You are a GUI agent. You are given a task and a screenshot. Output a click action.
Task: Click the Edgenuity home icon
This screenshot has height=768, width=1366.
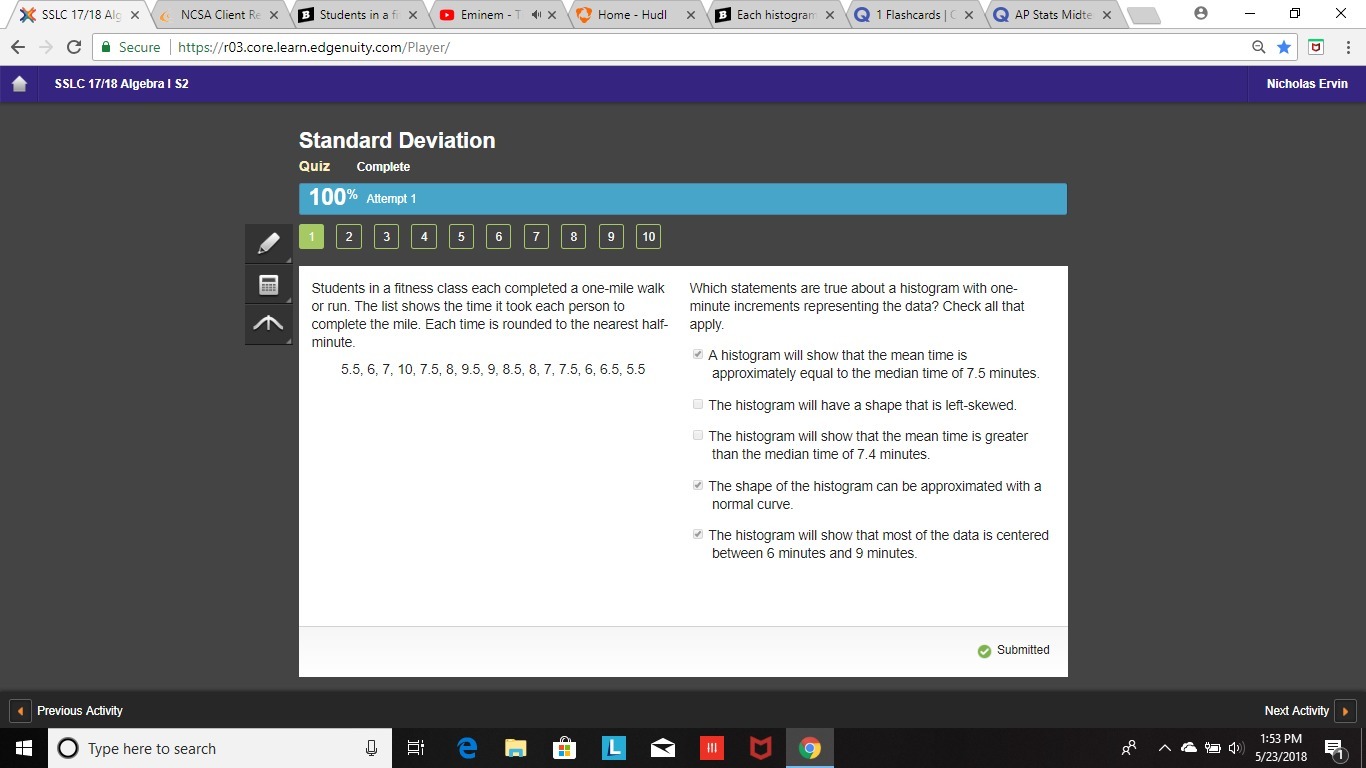pyautogui.click(x=19, y=84)
